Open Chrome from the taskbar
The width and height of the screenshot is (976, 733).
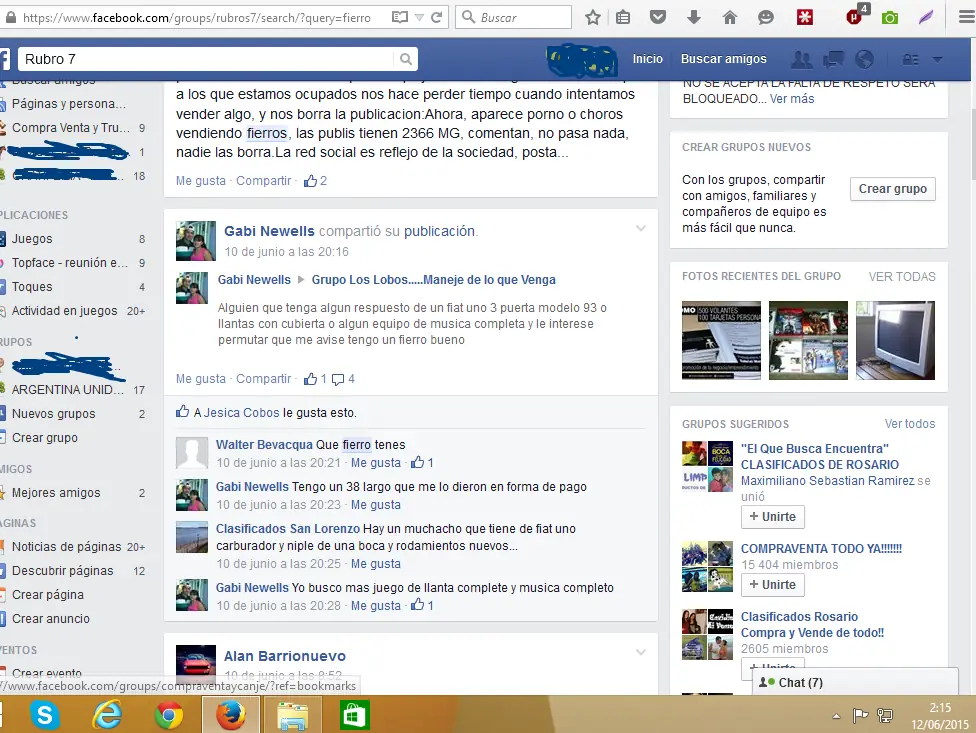169,715
